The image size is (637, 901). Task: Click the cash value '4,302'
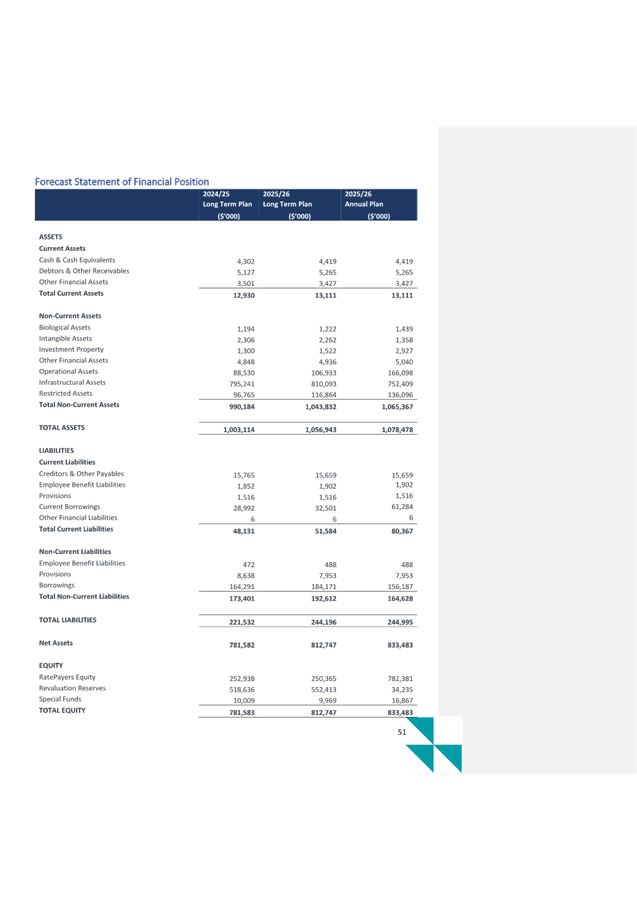[x=246, y=261]
